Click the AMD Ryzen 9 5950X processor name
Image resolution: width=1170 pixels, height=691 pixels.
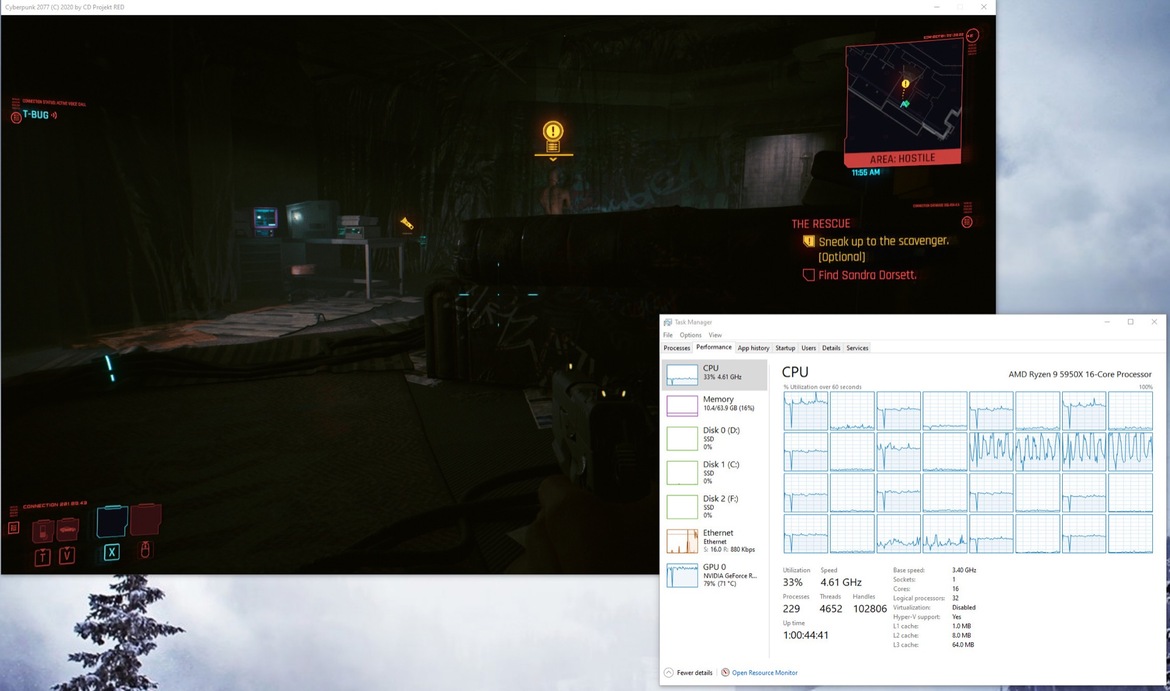[x=1080, y=374]
